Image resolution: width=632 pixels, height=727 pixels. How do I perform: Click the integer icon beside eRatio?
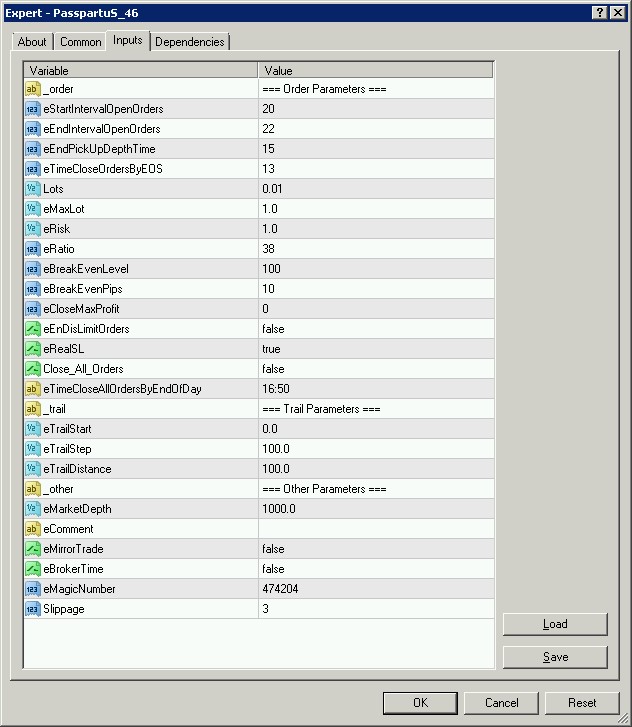(32, 249)
